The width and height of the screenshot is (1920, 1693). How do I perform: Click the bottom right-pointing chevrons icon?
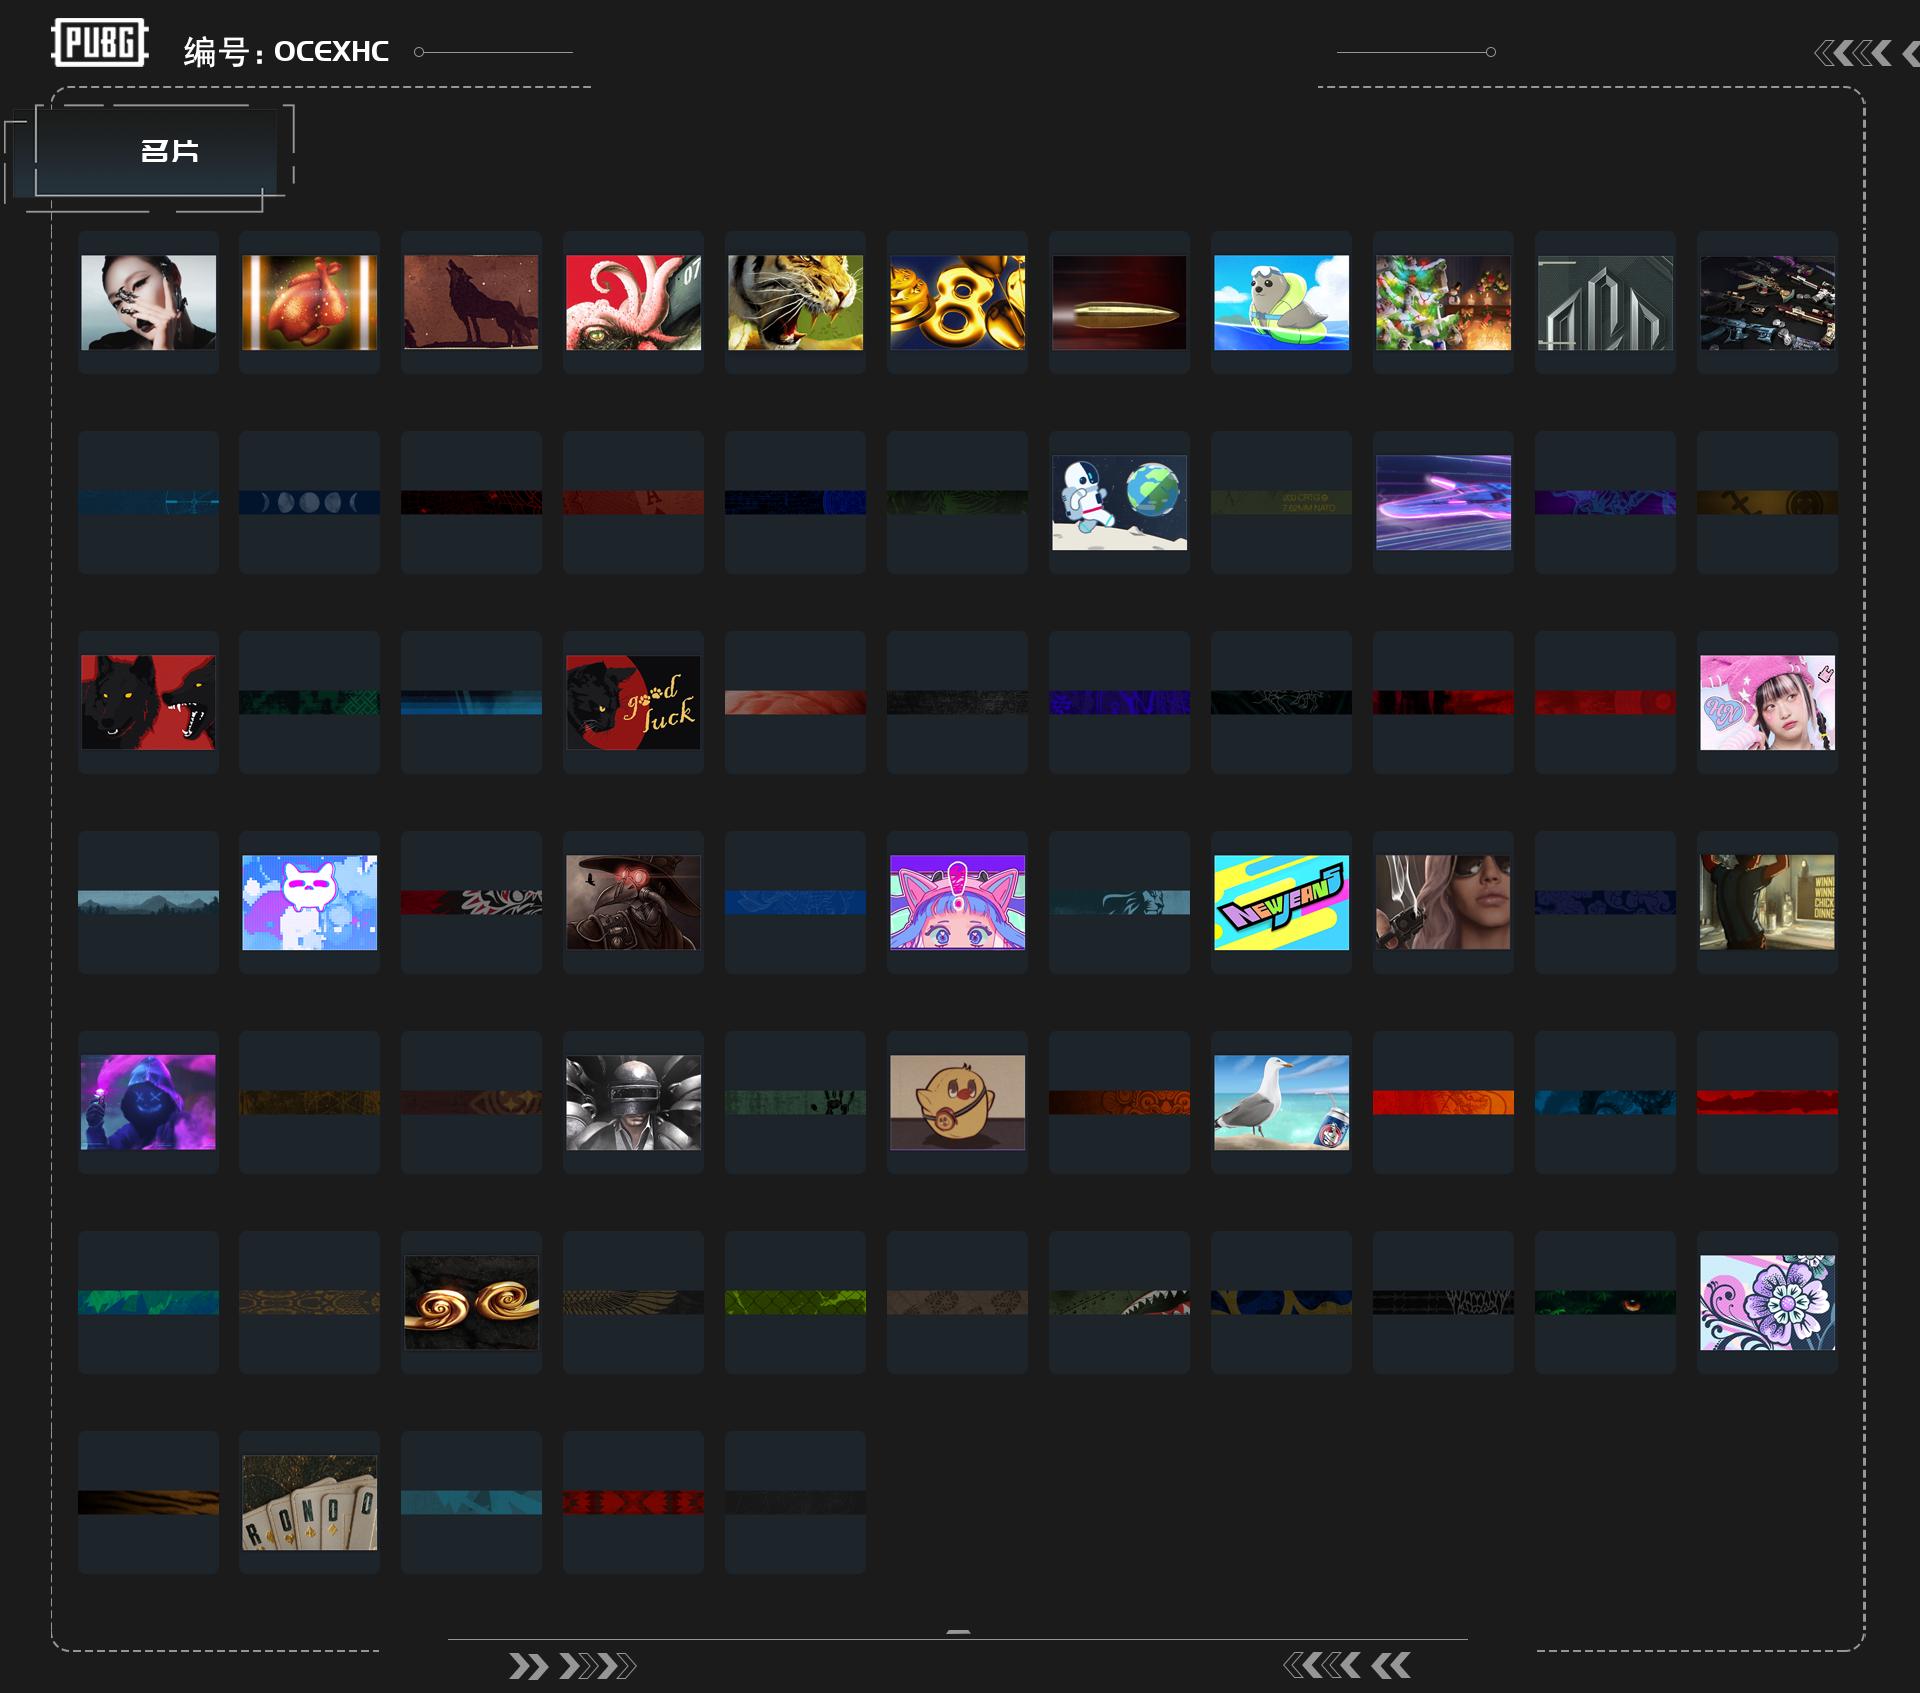[572, 1666]
